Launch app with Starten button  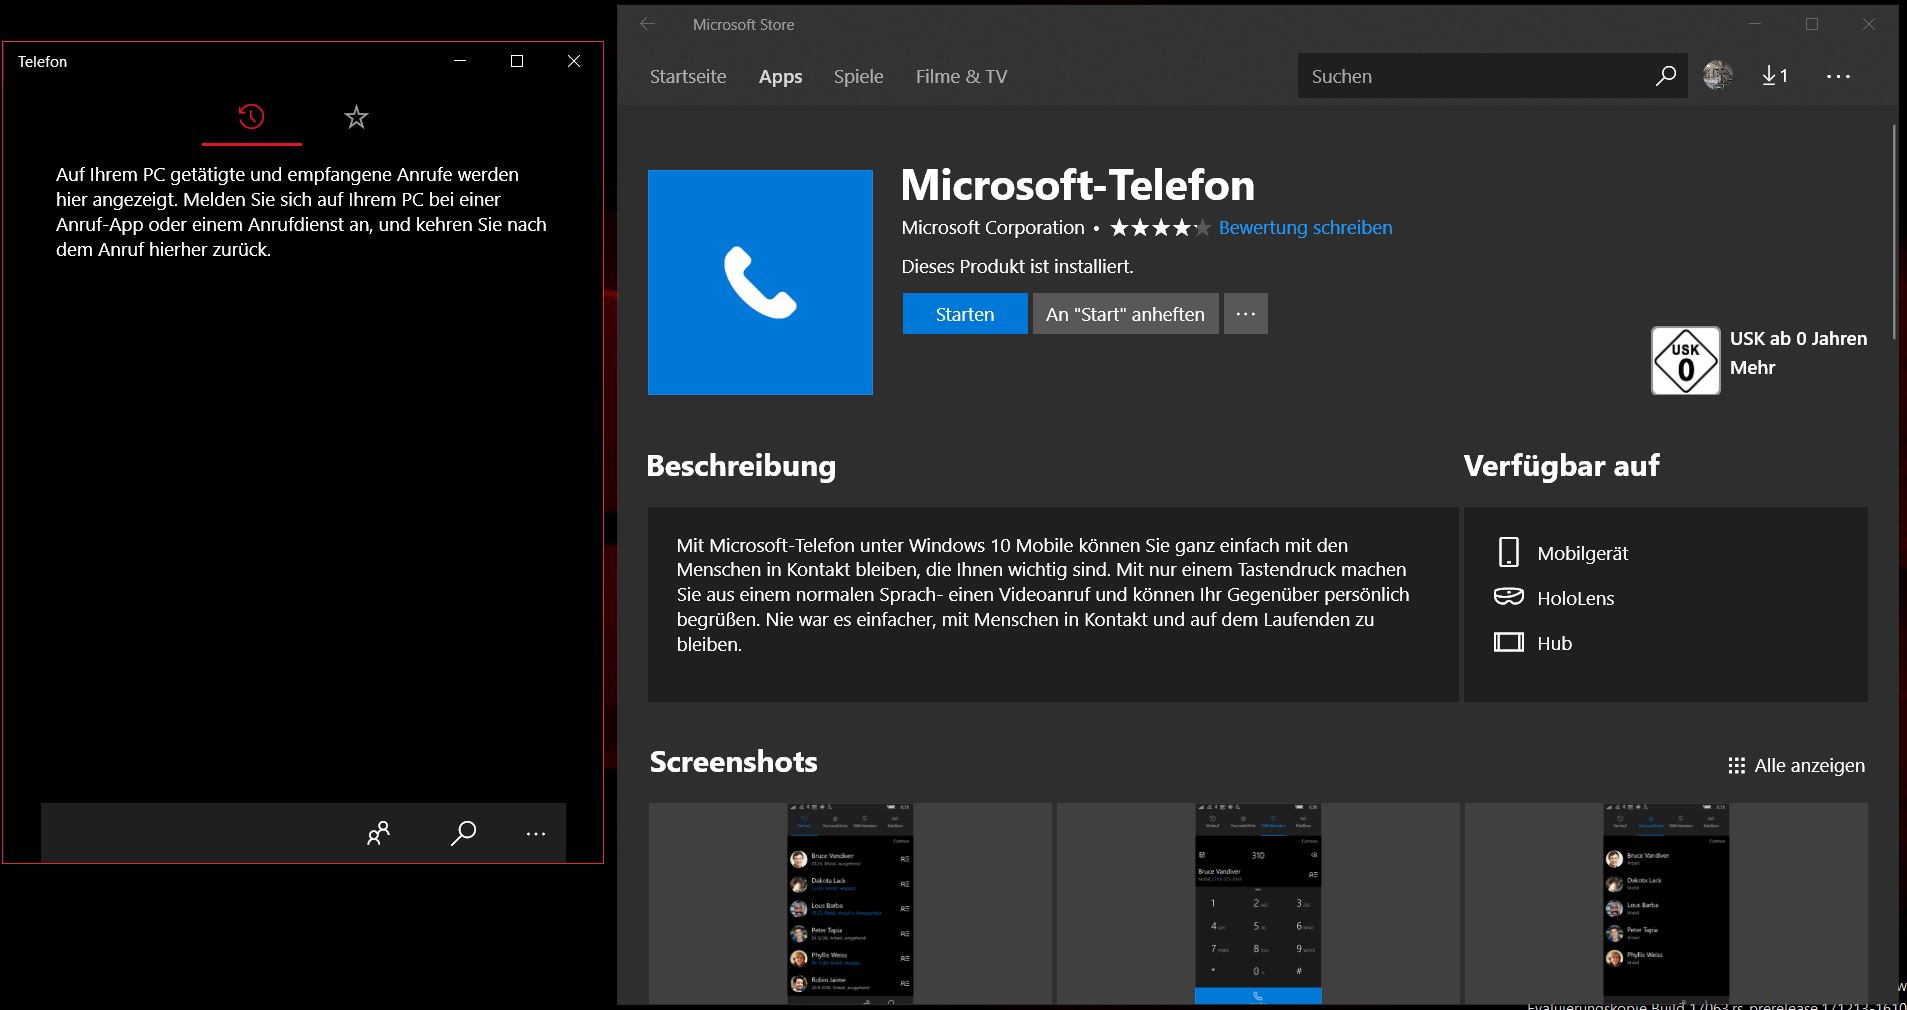[x=965, y=314]
